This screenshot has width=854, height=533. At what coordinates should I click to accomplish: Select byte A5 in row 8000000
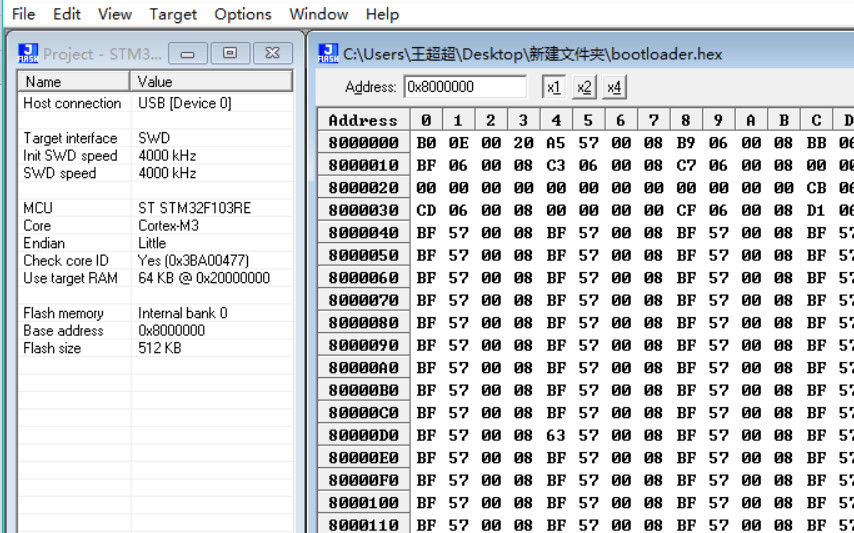click(556, 143)
